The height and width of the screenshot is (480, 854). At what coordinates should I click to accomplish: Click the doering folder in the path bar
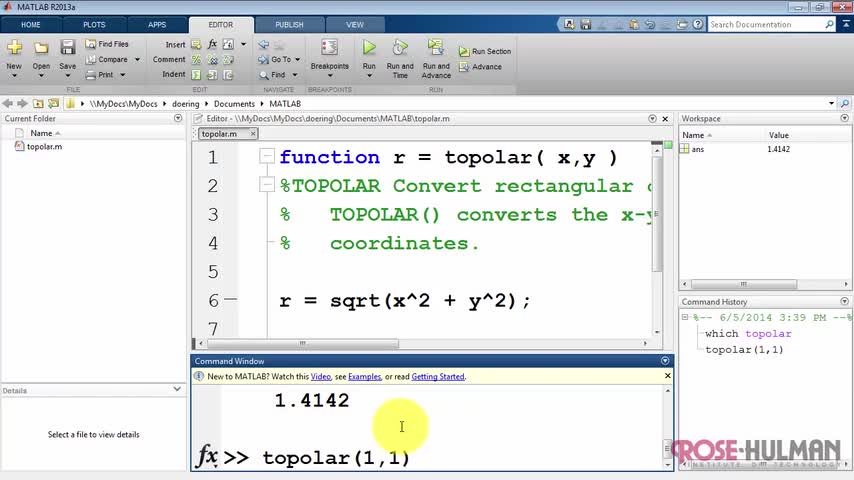[x=186, y=104]
